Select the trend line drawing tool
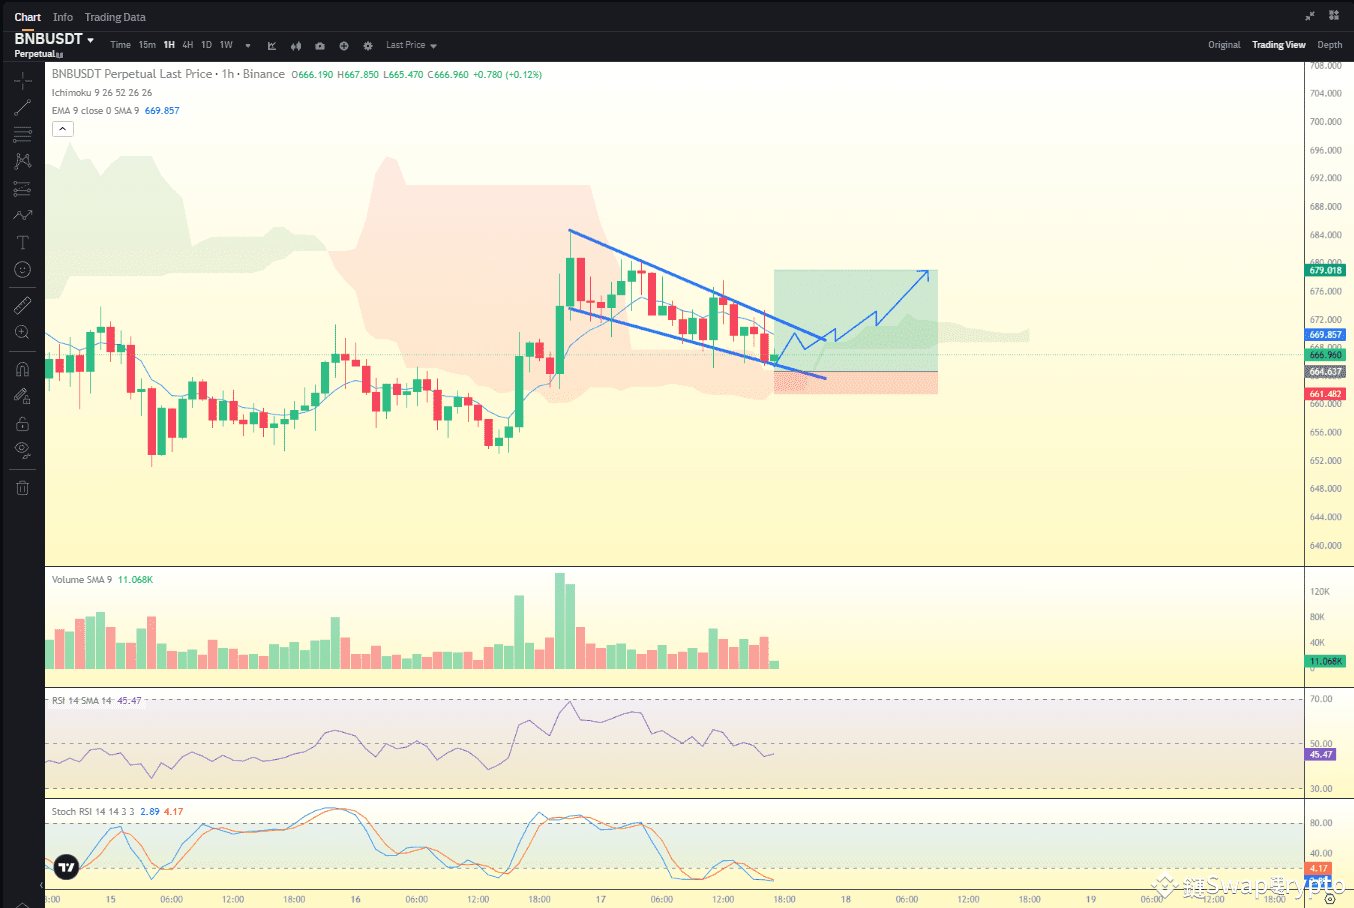The image size is (1354, 908). [22, 107]
